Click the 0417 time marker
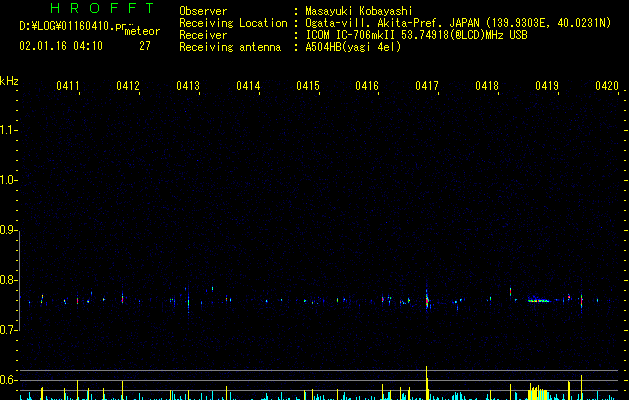The image size is (629, 400). 427,85
